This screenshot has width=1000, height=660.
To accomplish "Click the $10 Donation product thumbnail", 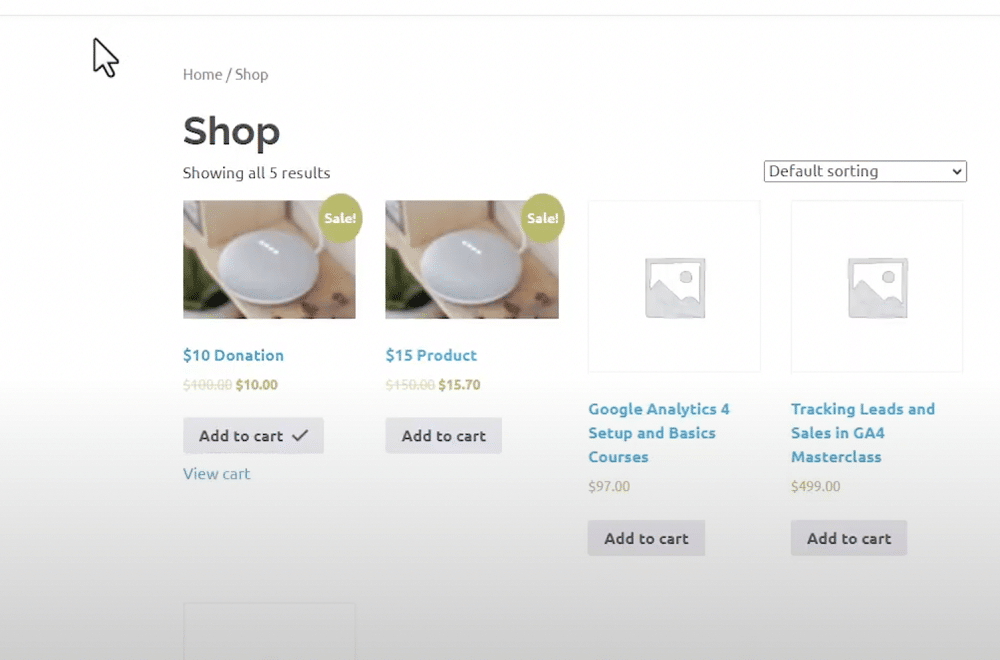I will pos(269,259).
